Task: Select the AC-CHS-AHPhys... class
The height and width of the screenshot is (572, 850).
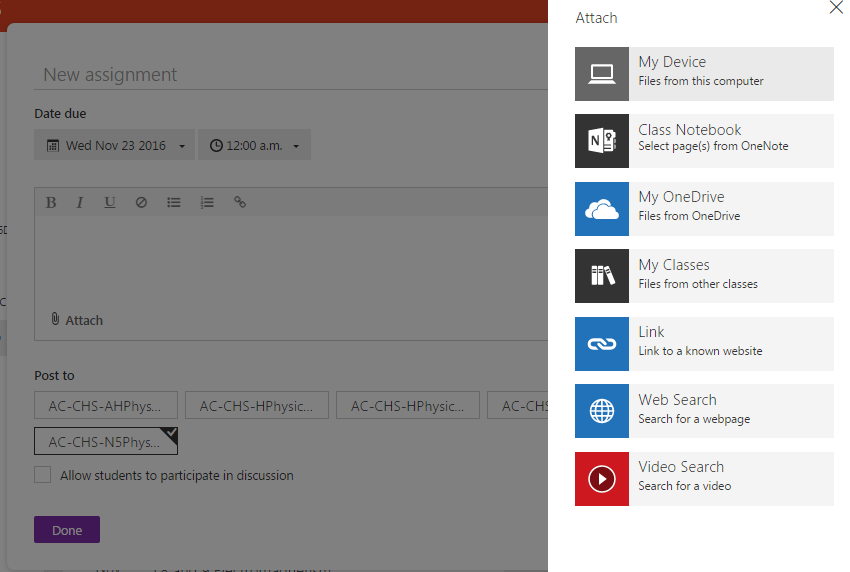Action: tap(106, 406)
